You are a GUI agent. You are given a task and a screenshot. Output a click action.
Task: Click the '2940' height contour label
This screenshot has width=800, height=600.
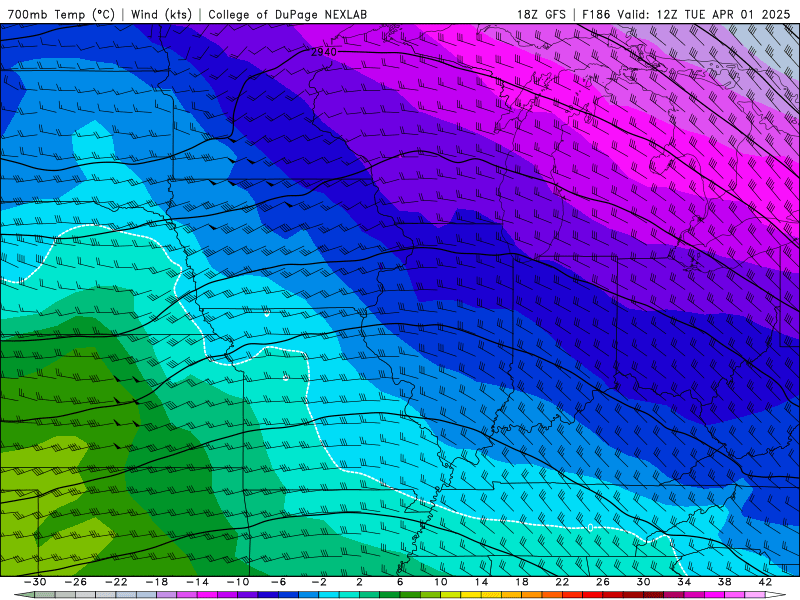[324, 52]
